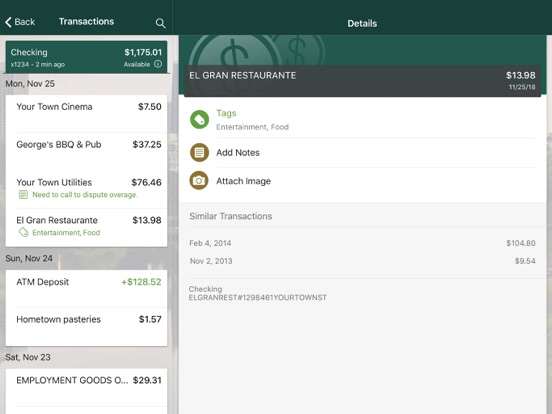
Task: Open transaction search magnifier icon
Action: click(x=161, y=23)
